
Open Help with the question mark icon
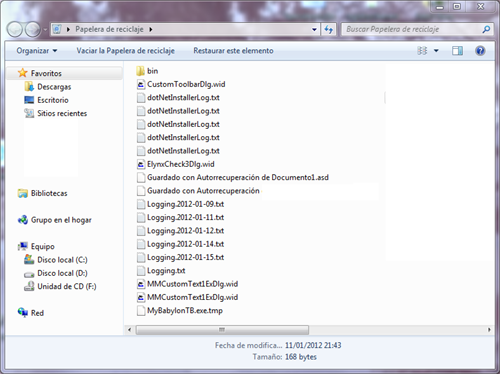480,51
